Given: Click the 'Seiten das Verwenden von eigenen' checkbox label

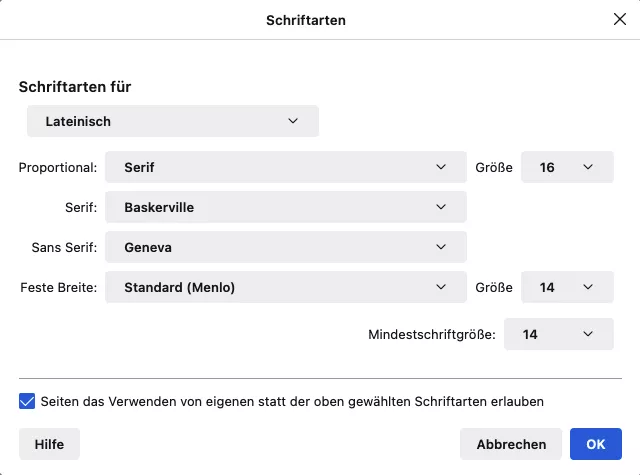Looking at the screenshot, I should pyautogui.click(x=292, y=401).
